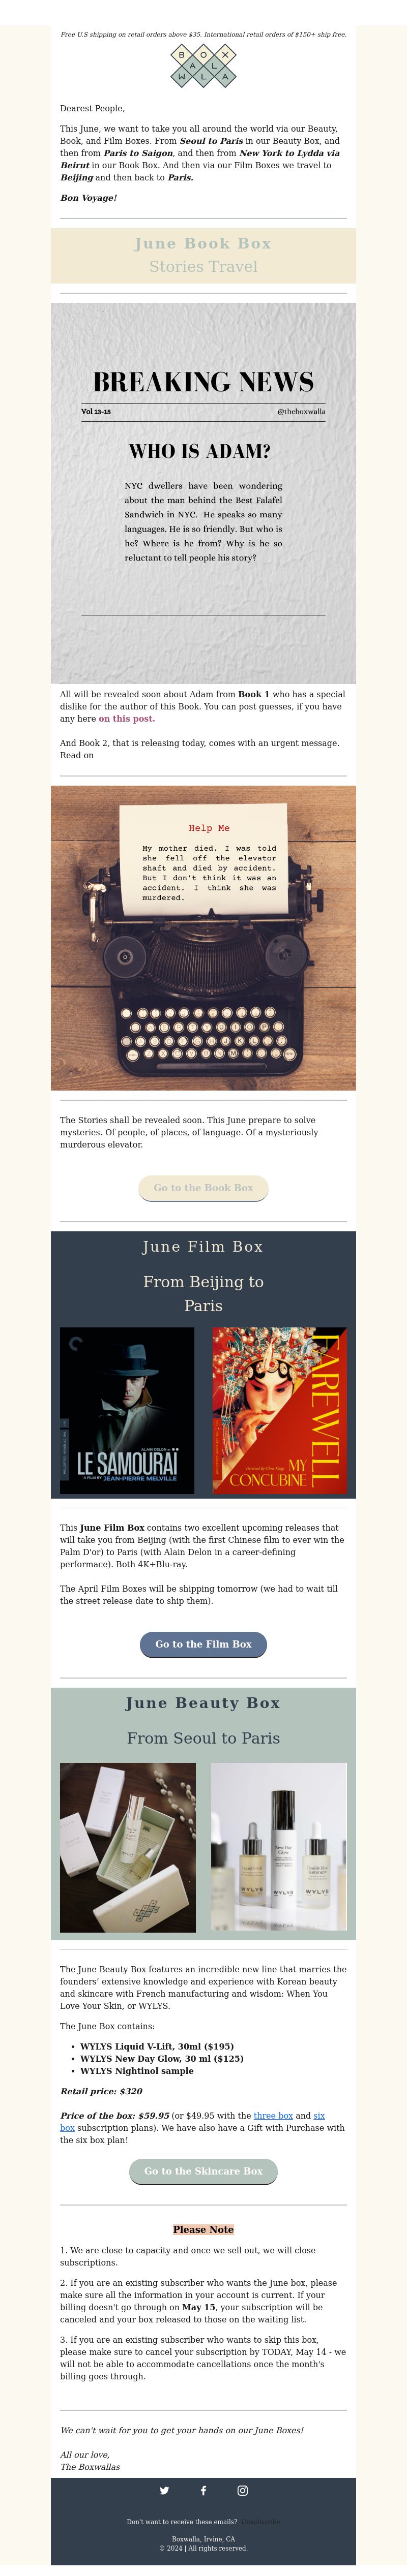
Task: Click the Breaking News newspaper image
Action: coord(203,493)
